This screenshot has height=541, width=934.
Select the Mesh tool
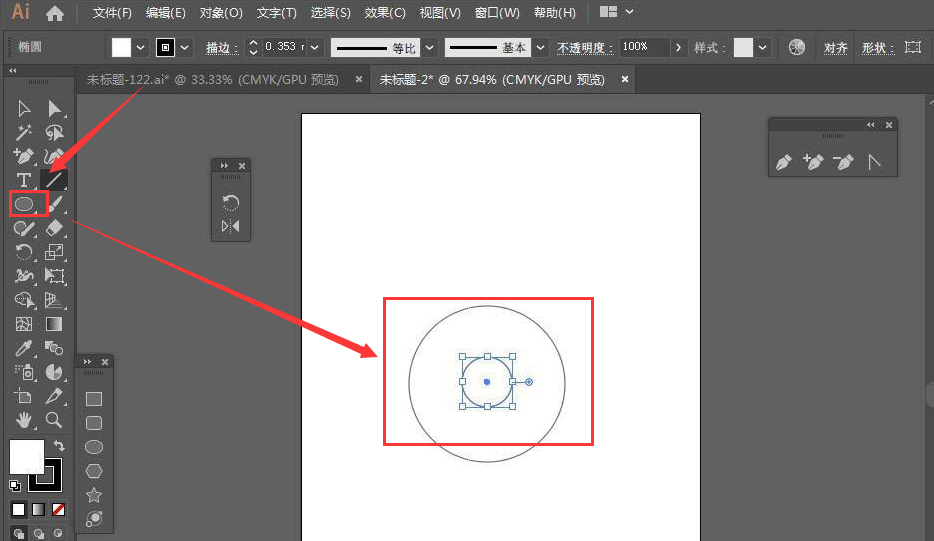pos(24,324)
